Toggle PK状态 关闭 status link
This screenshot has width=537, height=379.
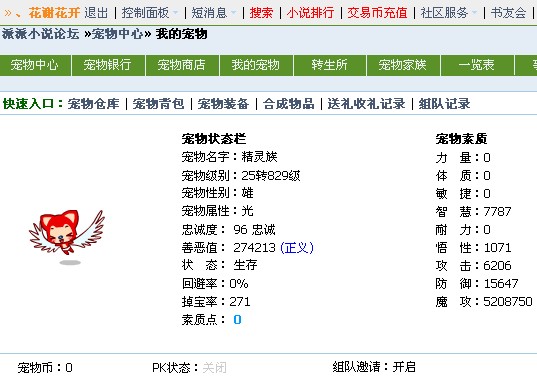click(x=214, y=368)
